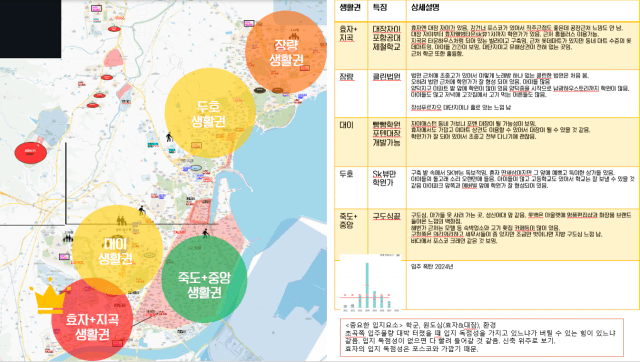Click the pedestrian icon left of 두호 circle

(x=169, y=137)
